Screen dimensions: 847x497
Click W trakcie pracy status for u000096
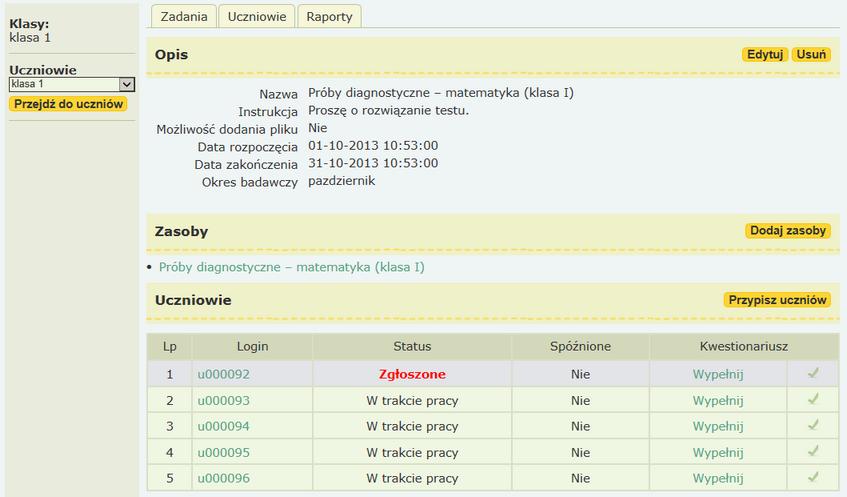412,478
